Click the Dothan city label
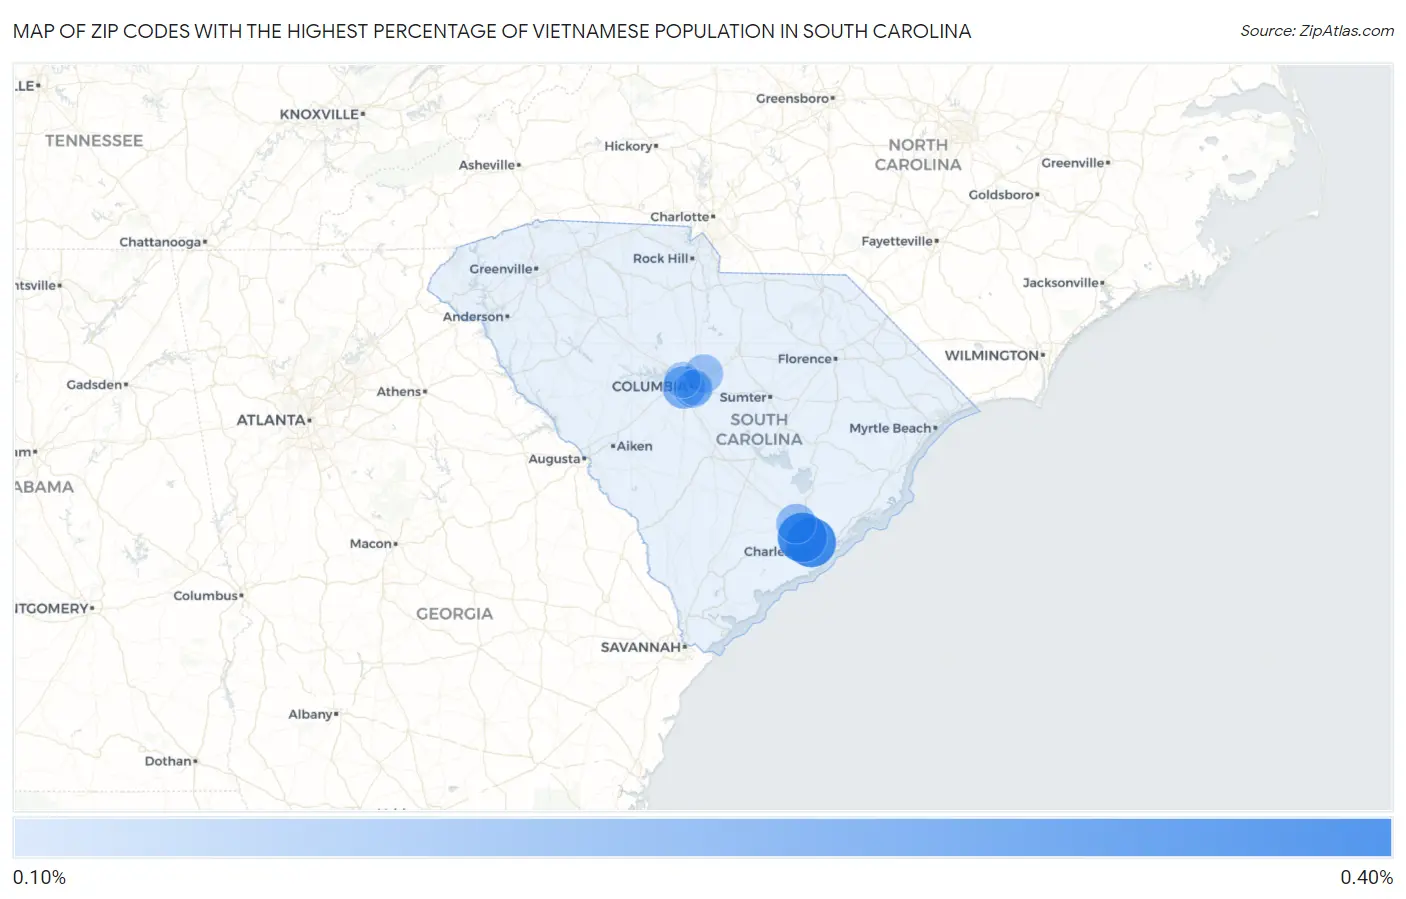Image resolution: width=1406 pixels, height=899 pixels. 168,761
